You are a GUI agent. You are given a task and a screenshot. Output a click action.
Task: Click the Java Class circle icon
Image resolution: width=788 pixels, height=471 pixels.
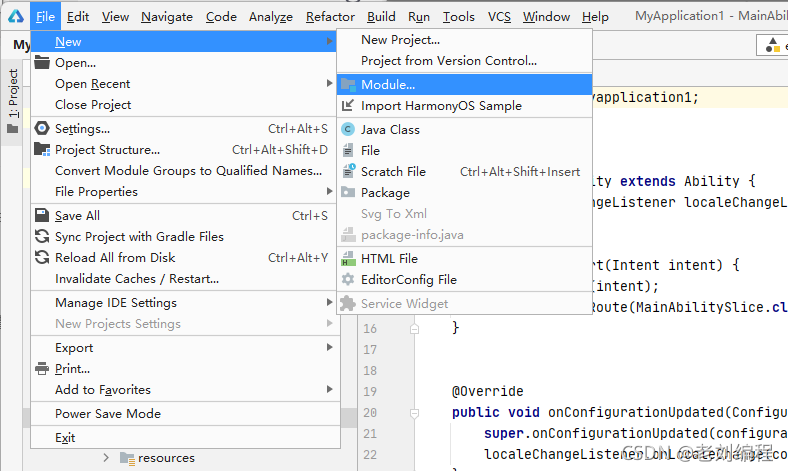348,129
